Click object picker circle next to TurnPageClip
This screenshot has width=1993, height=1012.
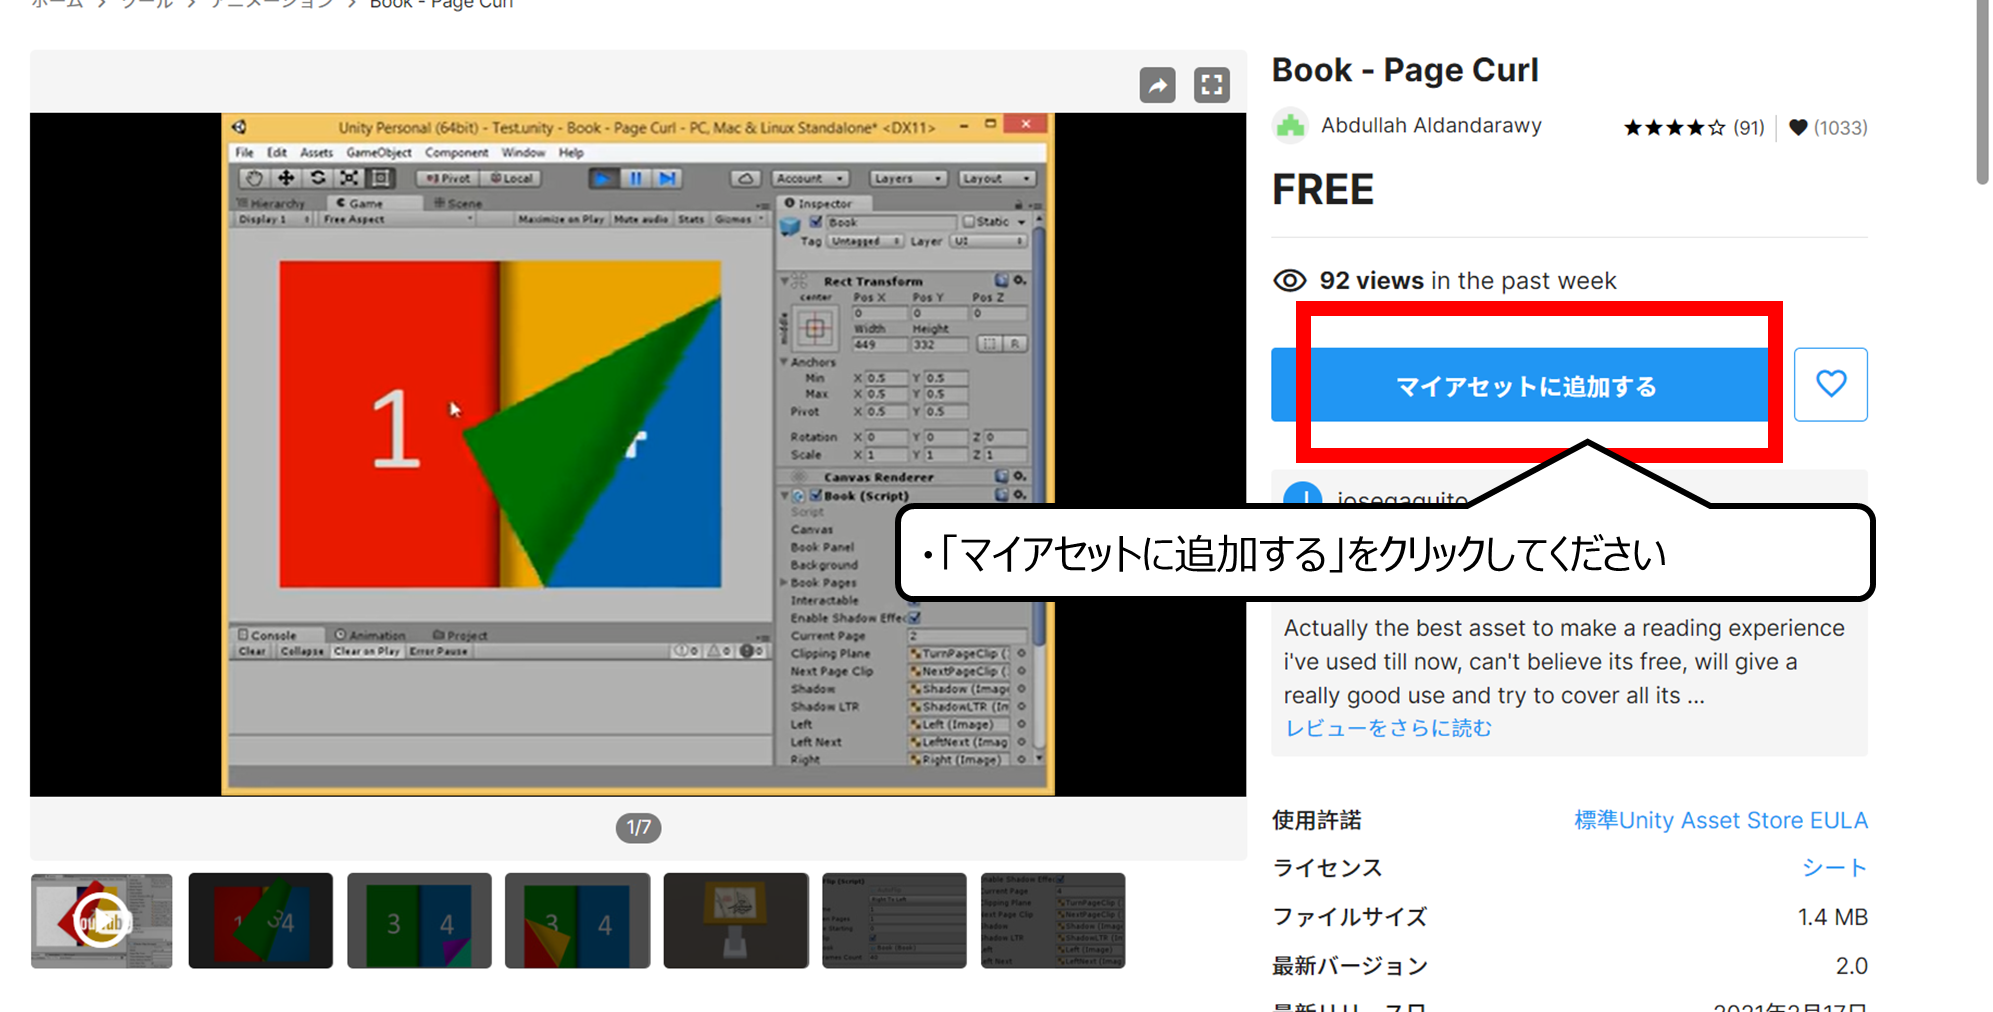tap(1021, 653)
